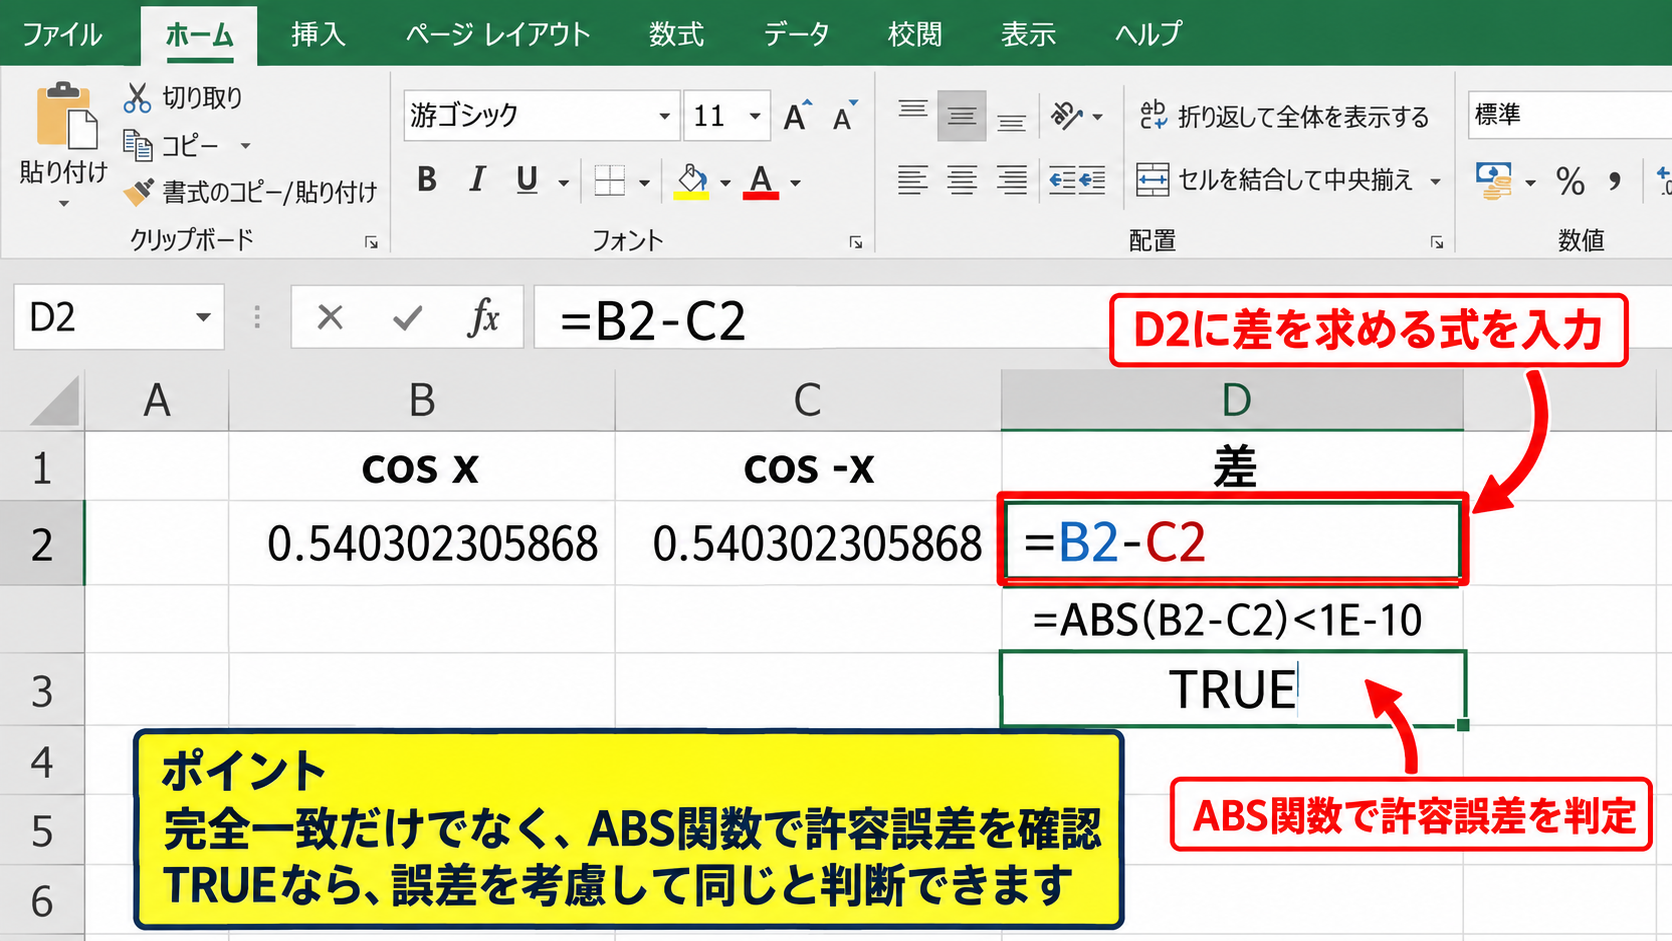The height and width of the screenshot is (941, 1672).
Task: Toggle Underline formatting
Action: [527, 180]
